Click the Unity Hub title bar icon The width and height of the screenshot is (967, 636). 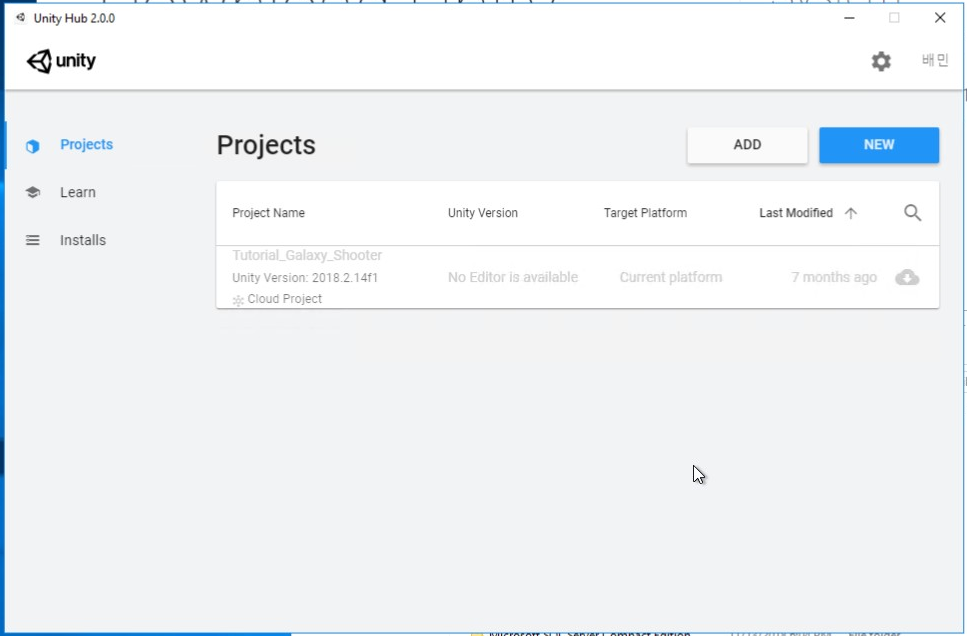[x=21, y=18]
